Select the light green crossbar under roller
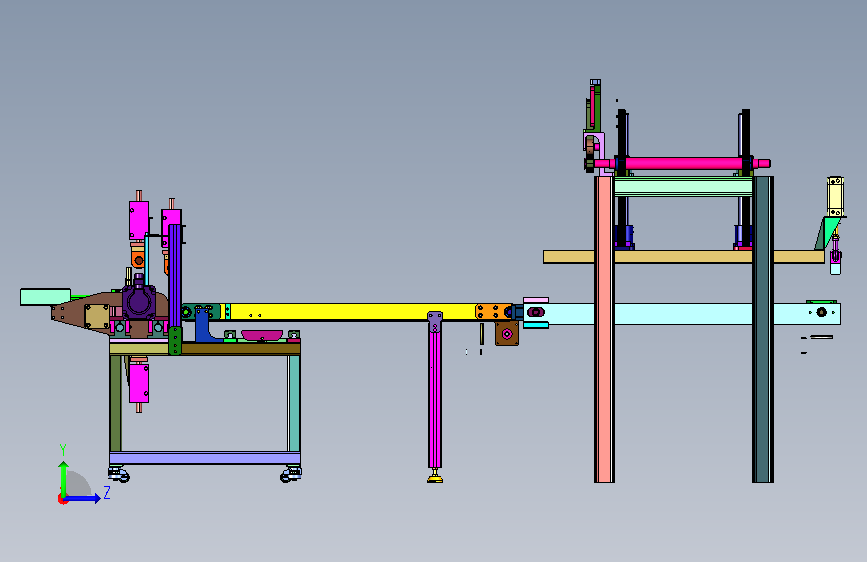867x562 pixels. 683,186
